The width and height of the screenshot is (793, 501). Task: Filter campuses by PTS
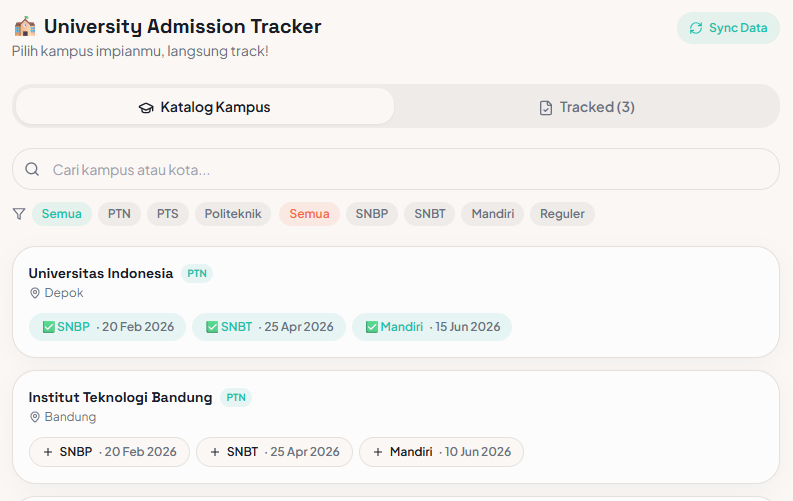tap(168, 214)
